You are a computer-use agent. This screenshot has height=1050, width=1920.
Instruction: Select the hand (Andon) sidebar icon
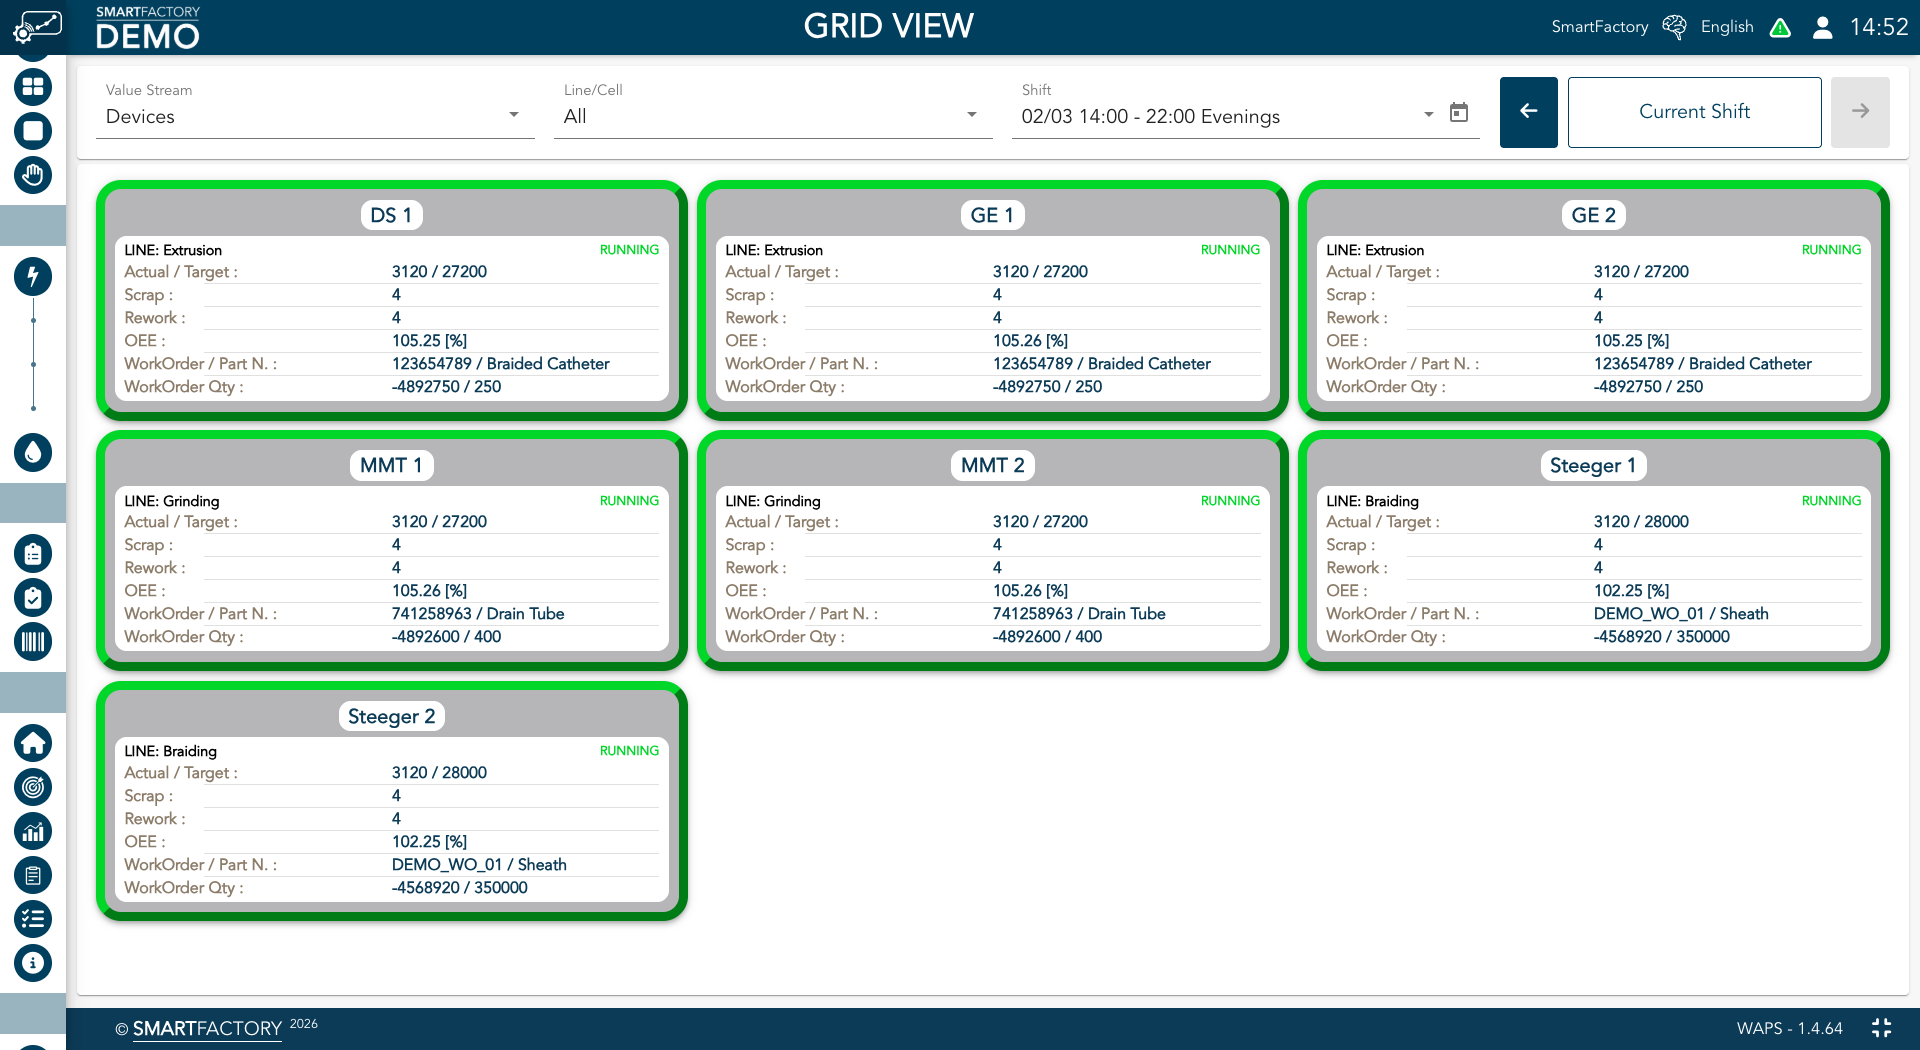pyautogui.click(x=33, y=175)
